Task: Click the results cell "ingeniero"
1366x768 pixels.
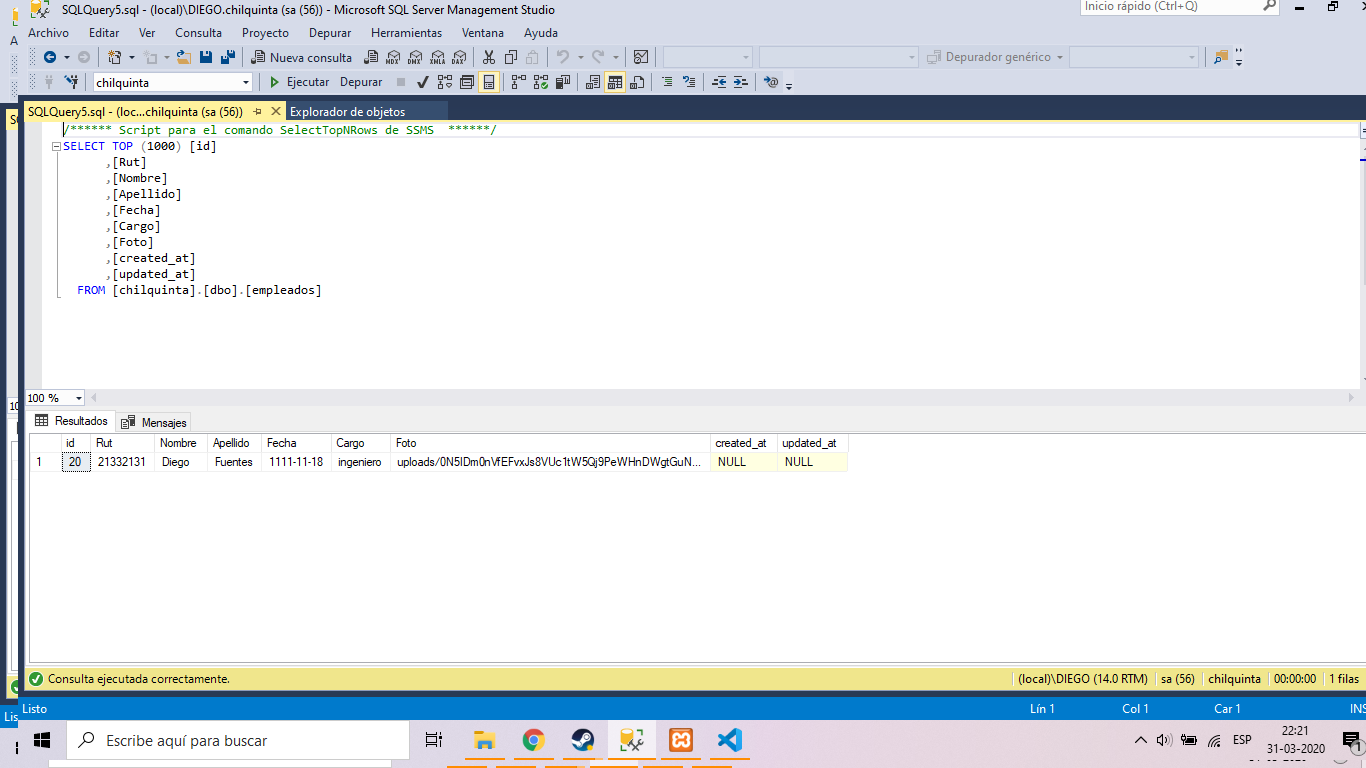Action: pyautogui.click(x=360, y=462)
